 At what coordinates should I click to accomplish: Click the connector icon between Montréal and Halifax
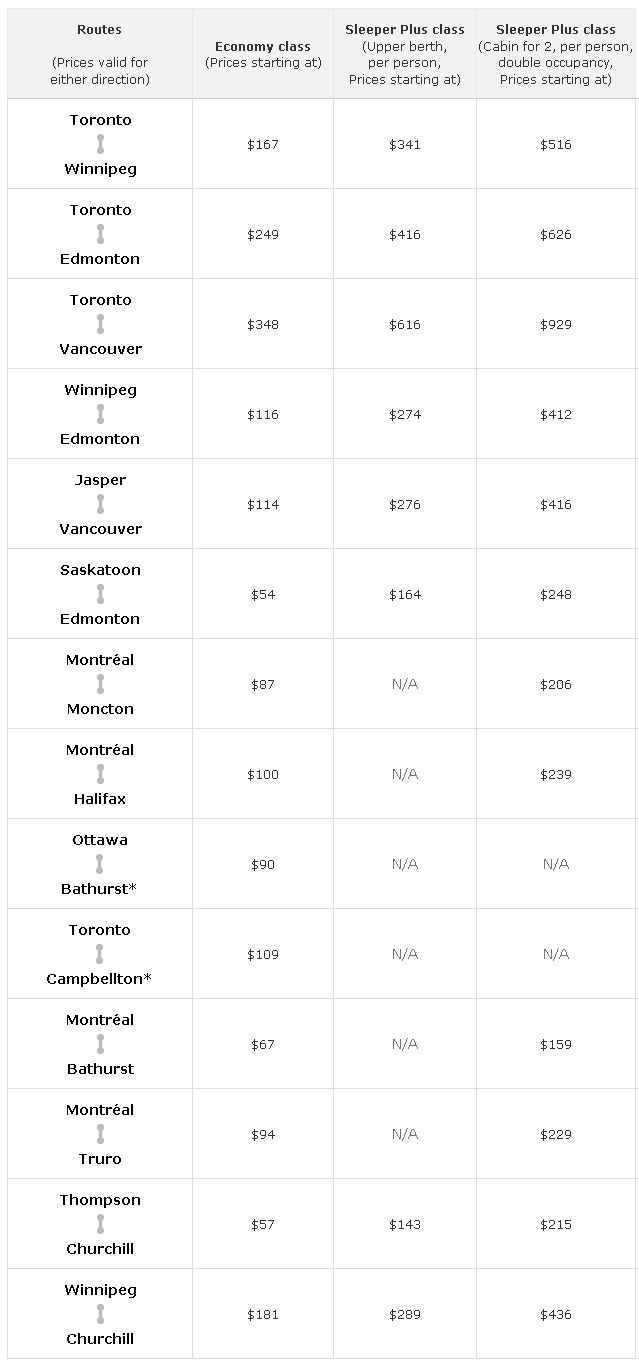[100, 774]
